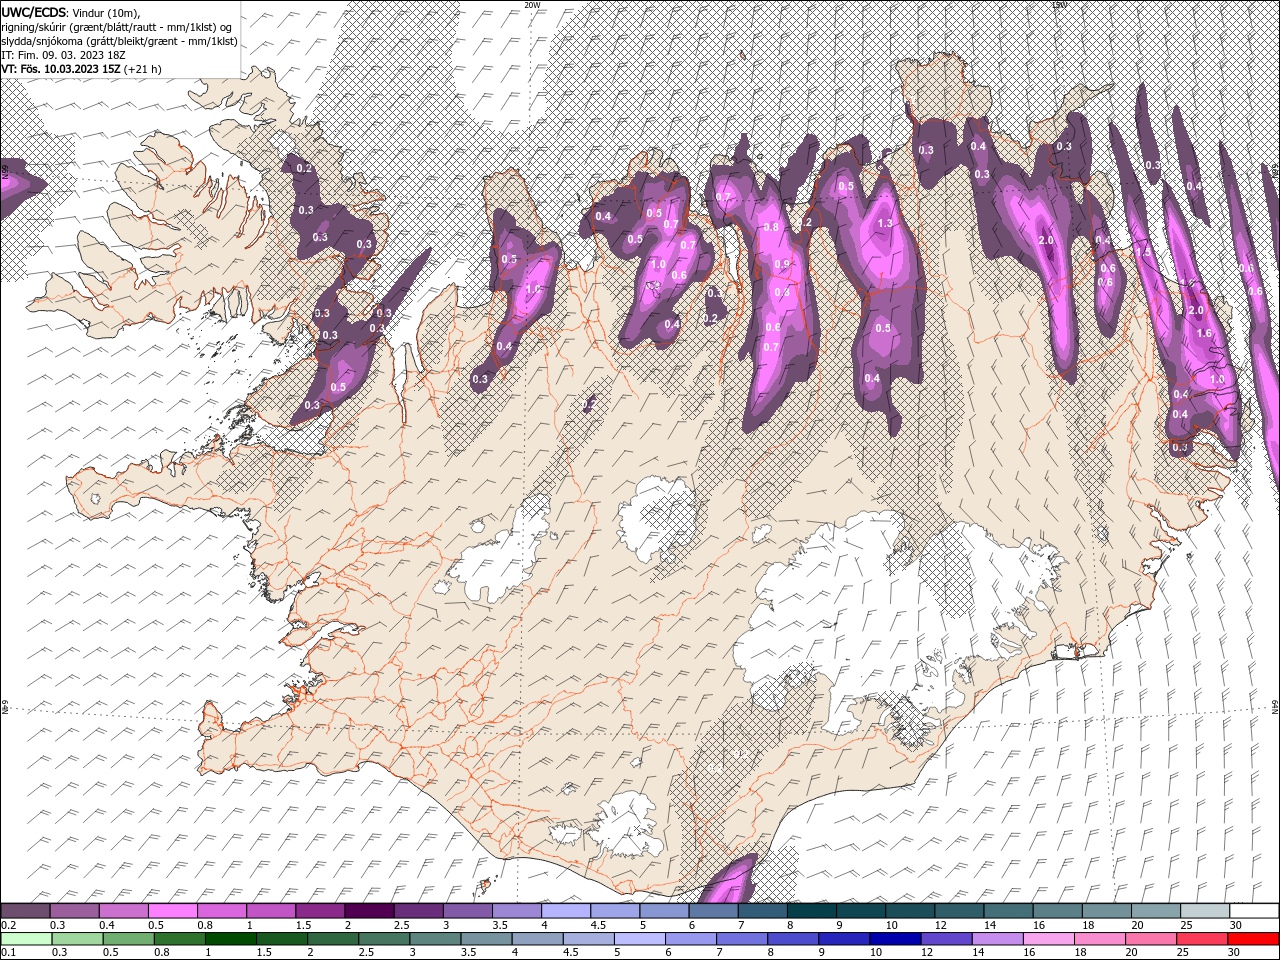Screen dimensions: 1280x960
Task: Click the dark teal top-row swatch at 8
Action: coord(812,911)
